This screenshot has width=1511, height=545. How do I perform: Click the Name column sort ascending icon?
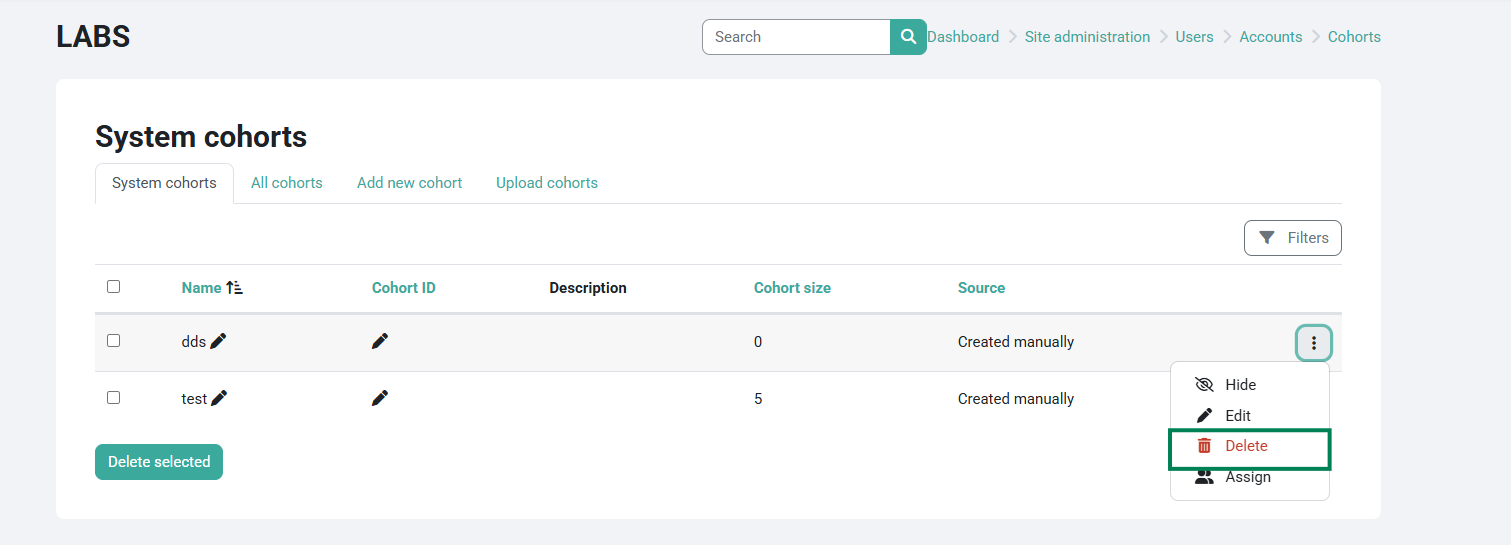[x=234, y=288]
